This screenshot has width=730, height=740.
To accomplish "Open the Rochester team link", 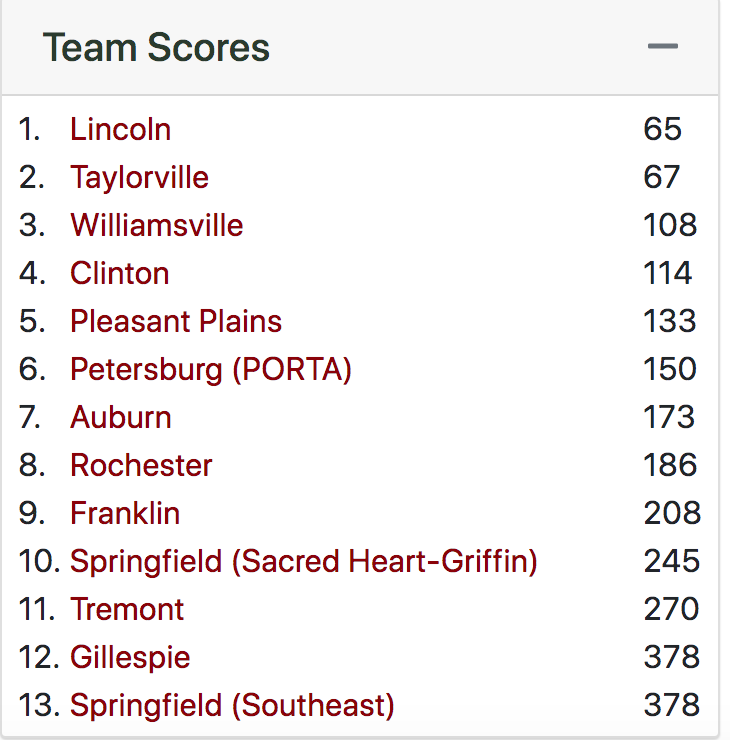I will coord(141,465).
